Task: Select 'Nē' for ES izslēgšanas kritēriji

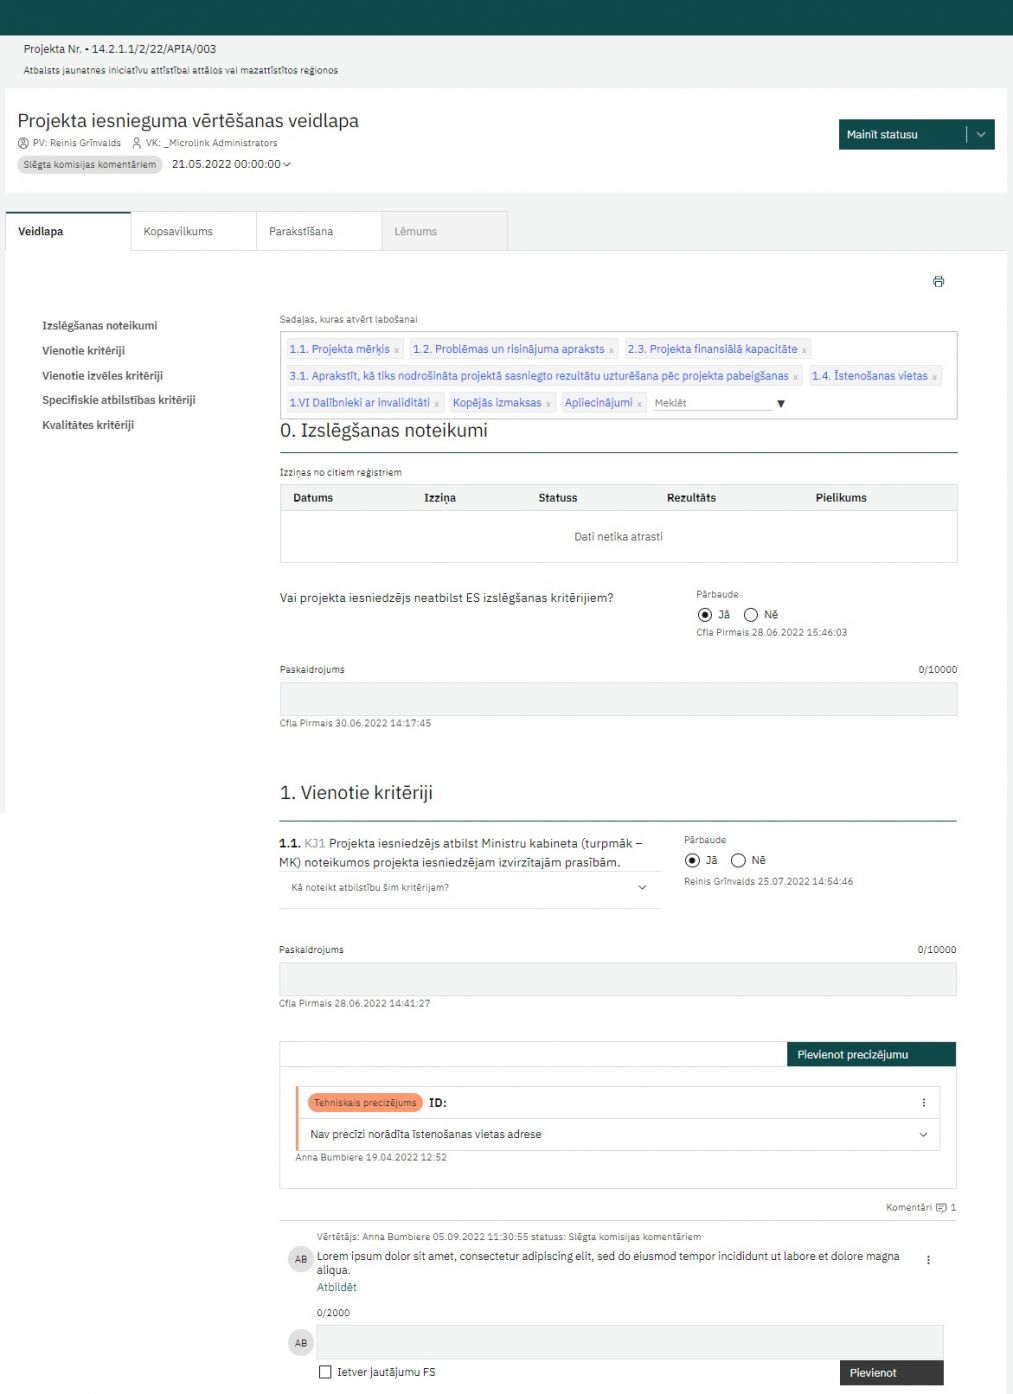Action: coord(751,615)
